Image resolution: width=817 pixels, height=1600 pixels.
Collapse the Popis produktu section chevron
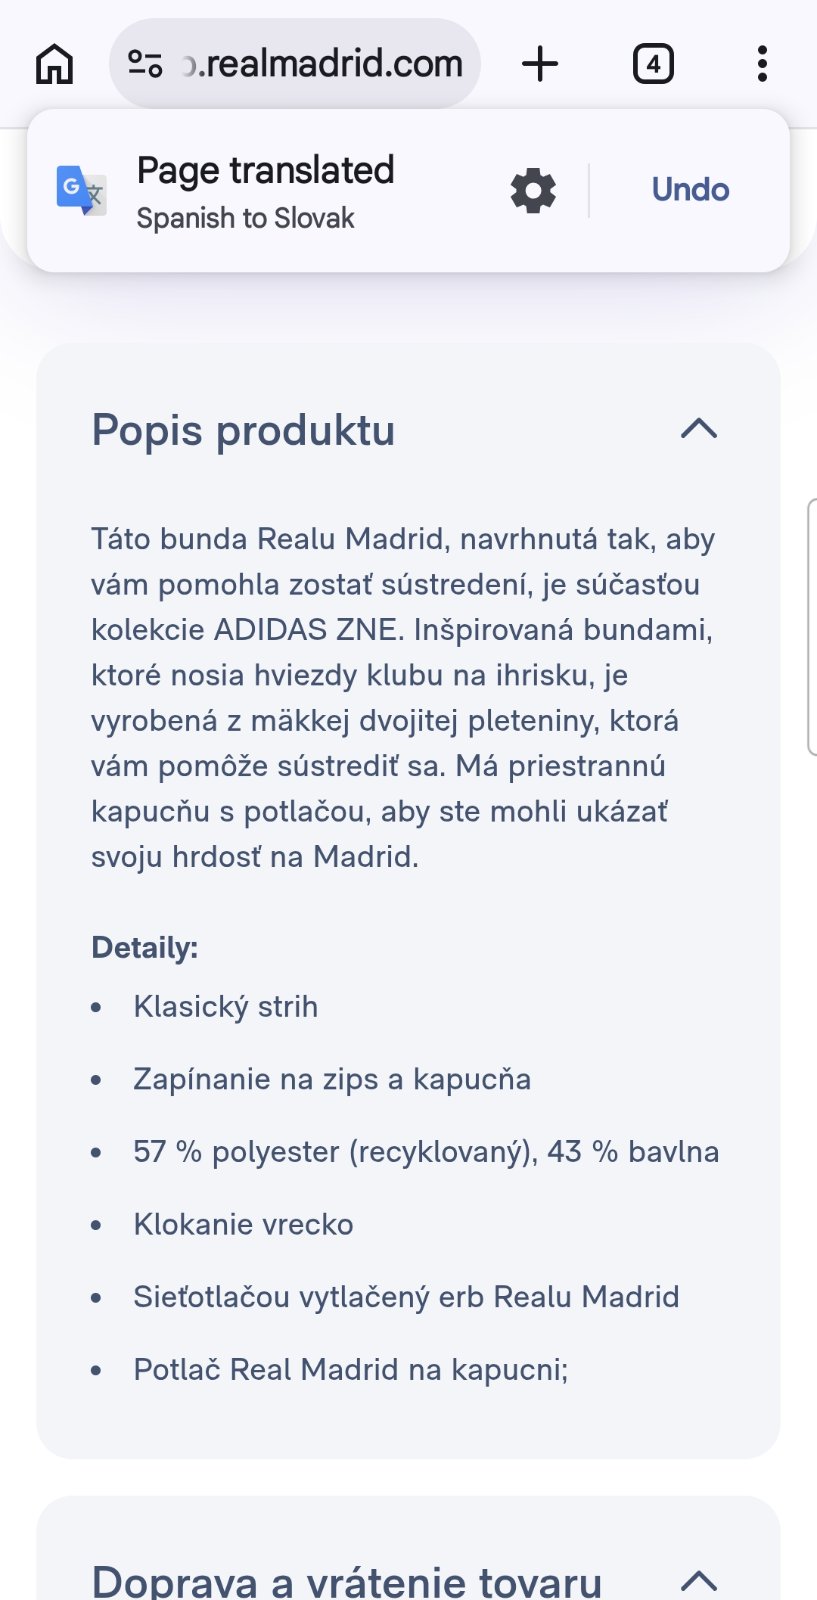[x=699, y=429]
